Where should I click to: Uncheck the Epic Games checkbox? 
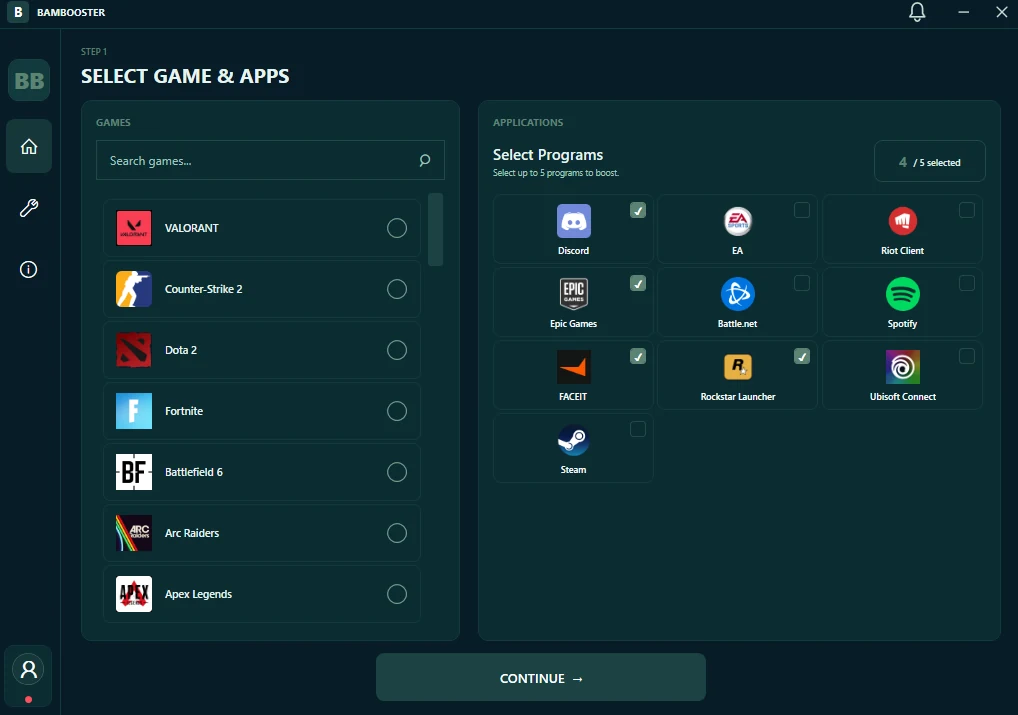pyautogui.click(x=638, y=283)
